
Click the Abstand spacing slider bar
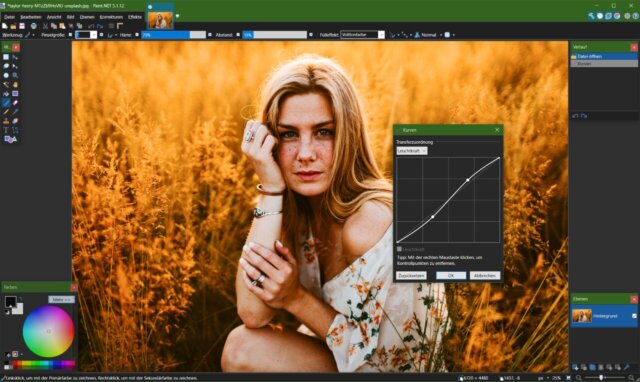[x=274, y=35]
